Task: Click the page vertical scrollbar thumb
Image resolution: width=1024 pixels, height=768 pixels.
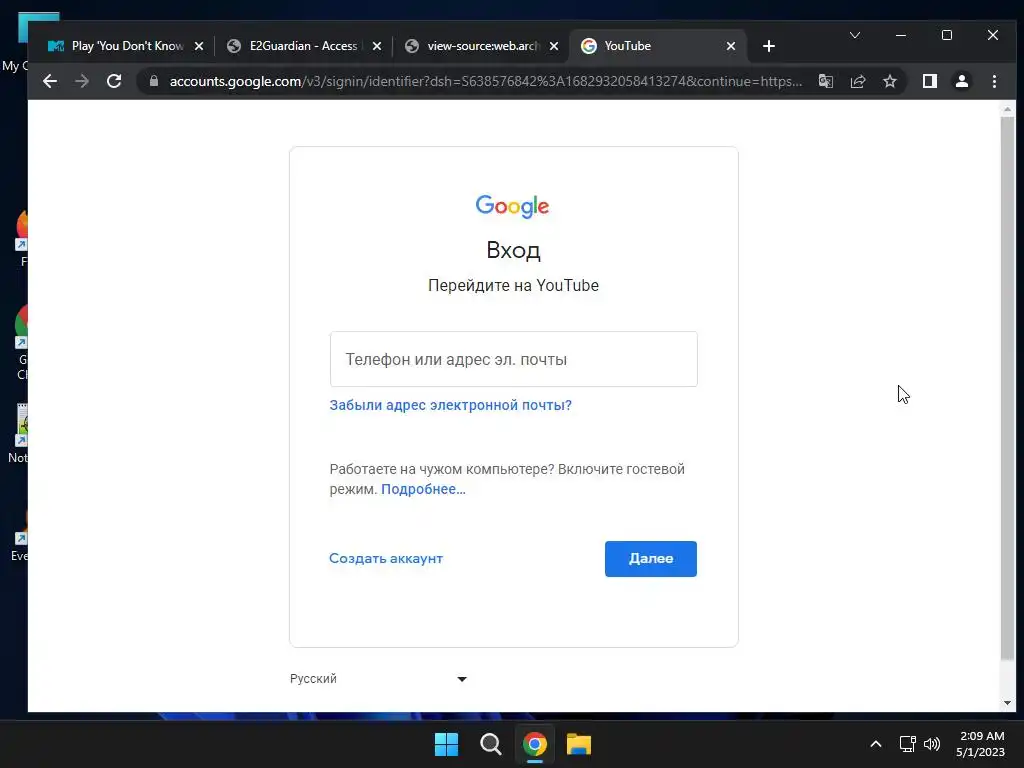Action: [x=1007, y=389]
